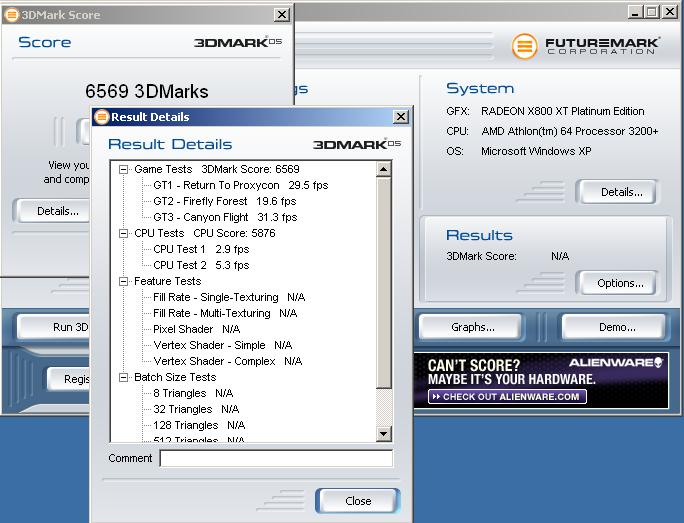Image resolution: width=684 pixels, height=523 pixels.
Task: Collapse the CPU Tests tree node
Action: click(x=123, y=233)
